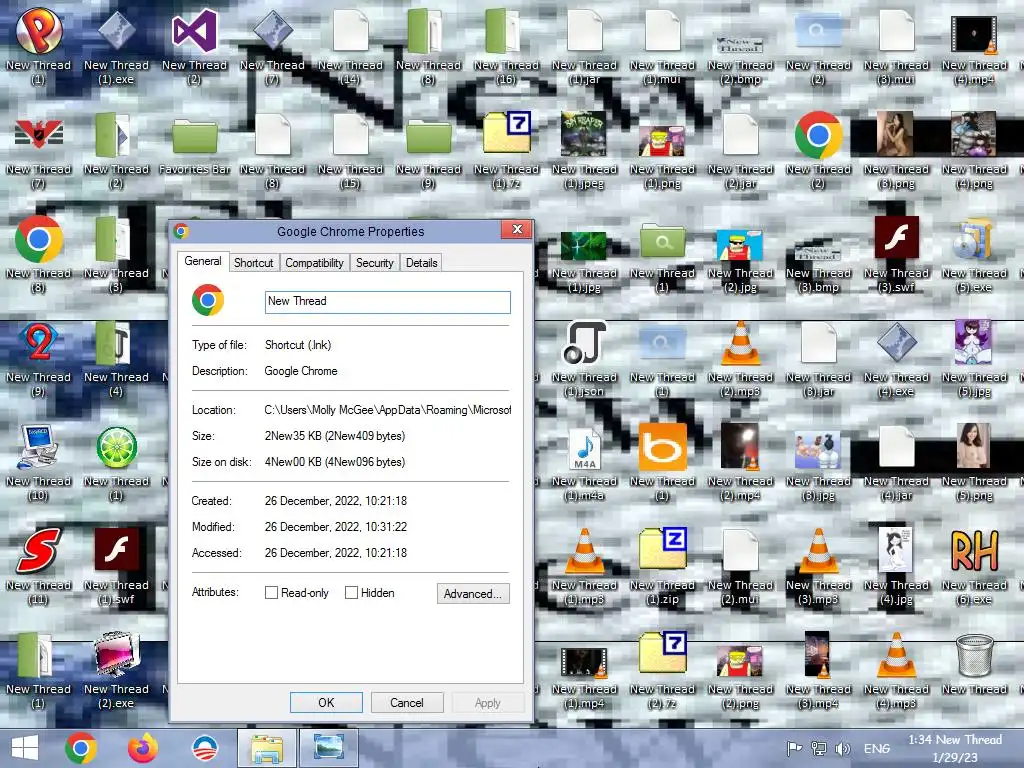Click the shortcut name text field

click(387, 302)
